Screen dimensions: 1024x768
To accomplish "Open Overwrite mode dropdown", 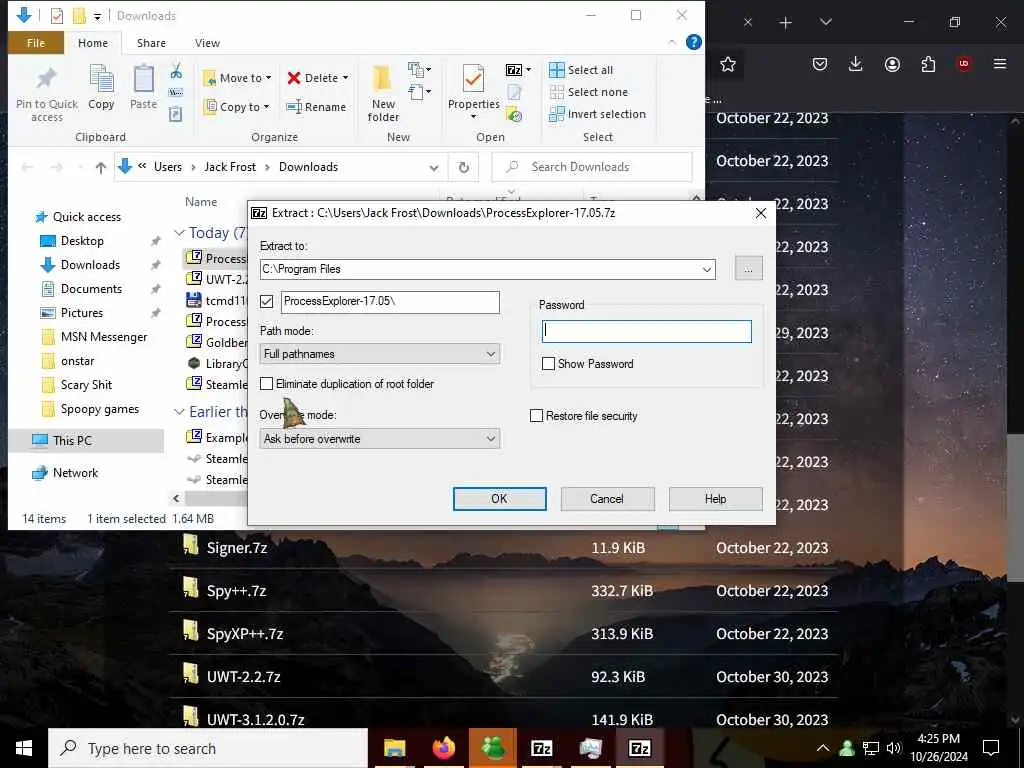I will pyautogui.click(x=380, y=439).
